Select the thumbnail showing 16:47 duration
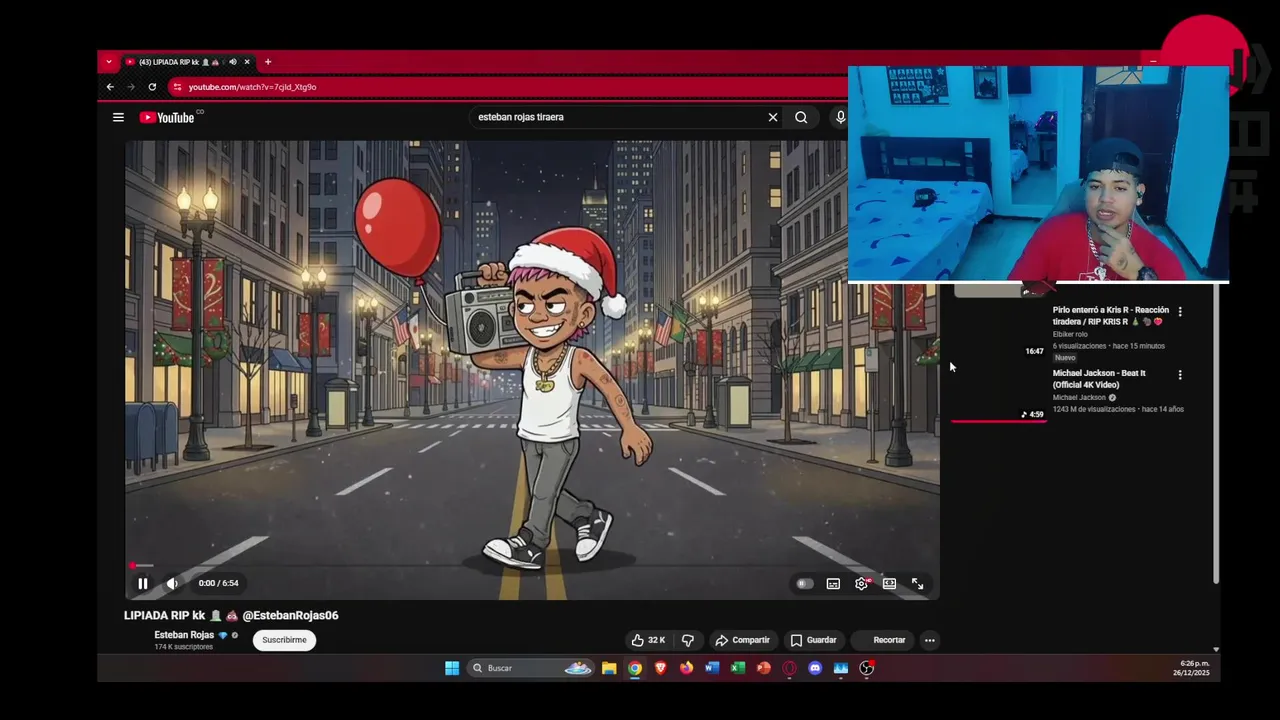Screen dimensions: 1280x720 (x=999, y=330)
